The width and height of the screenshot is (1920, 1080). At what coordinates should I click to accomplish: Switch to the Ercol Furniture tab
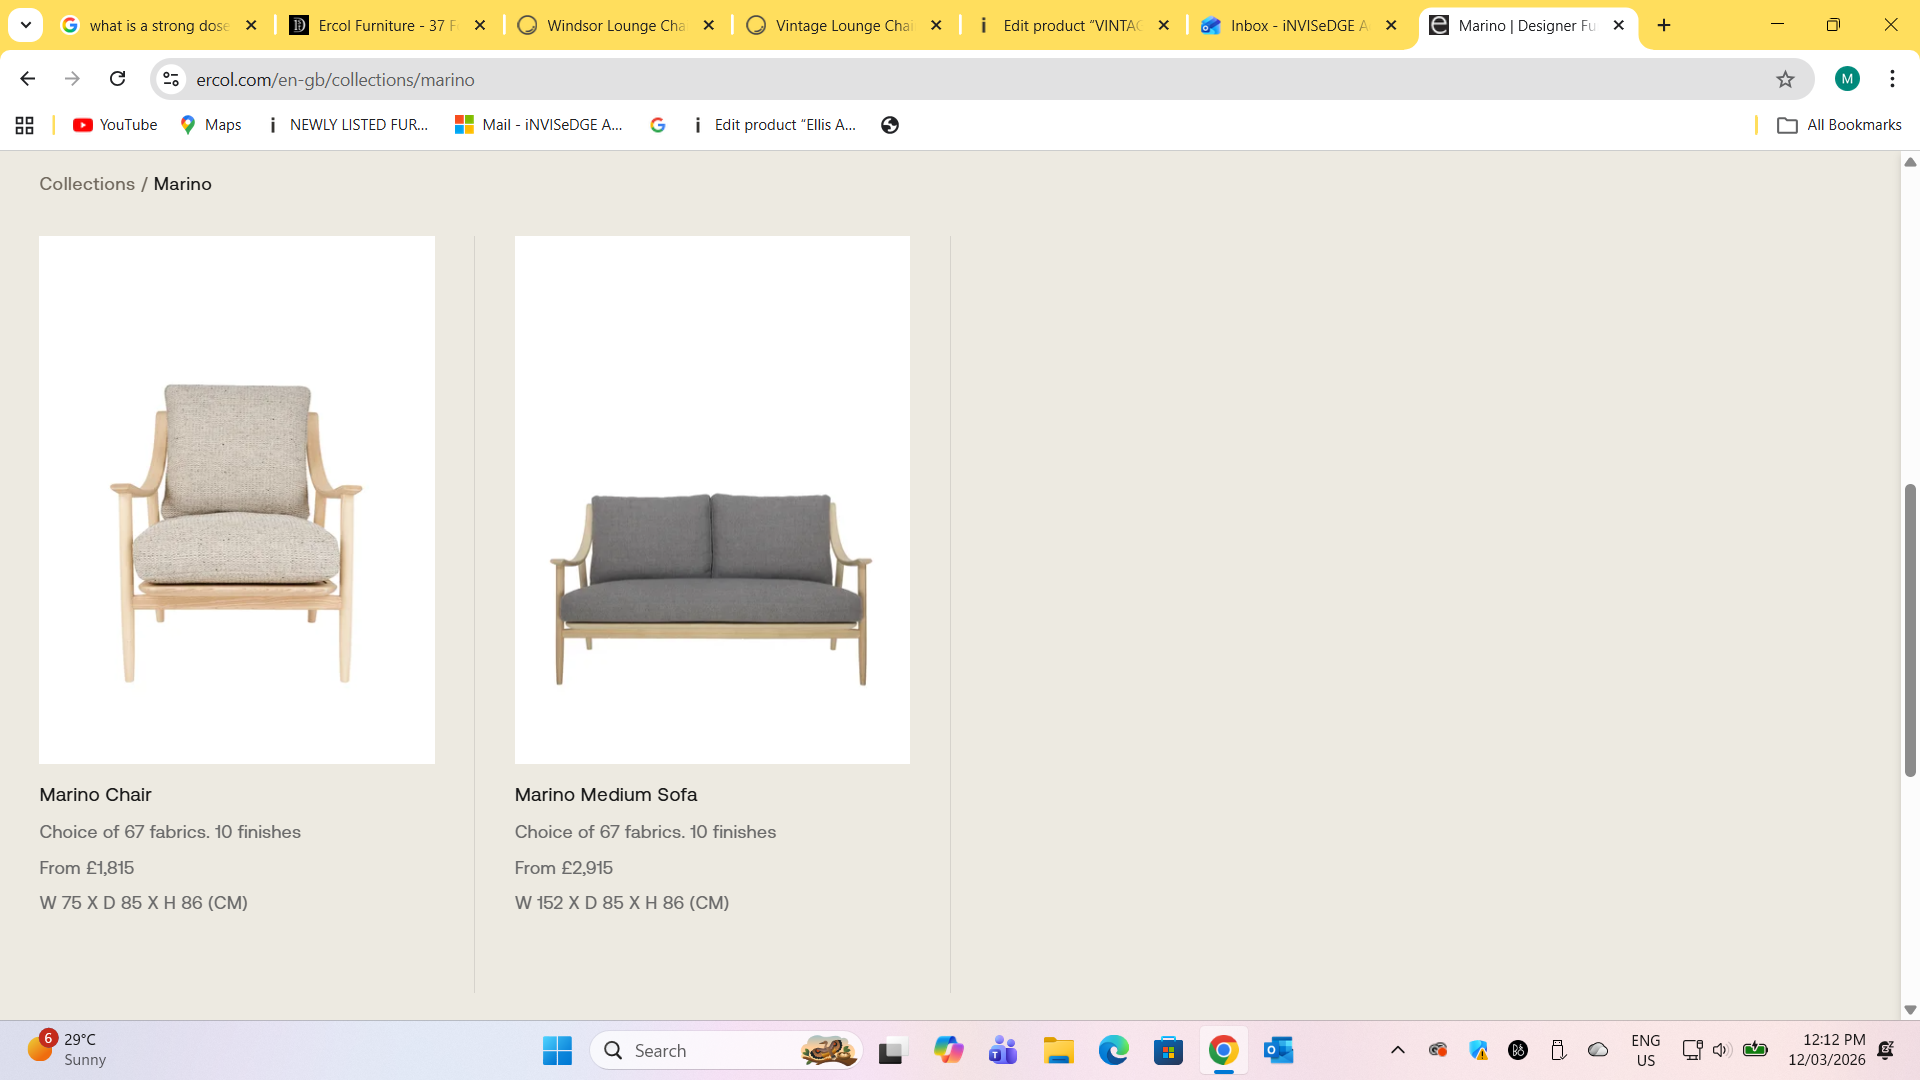[x=388, y=25]
